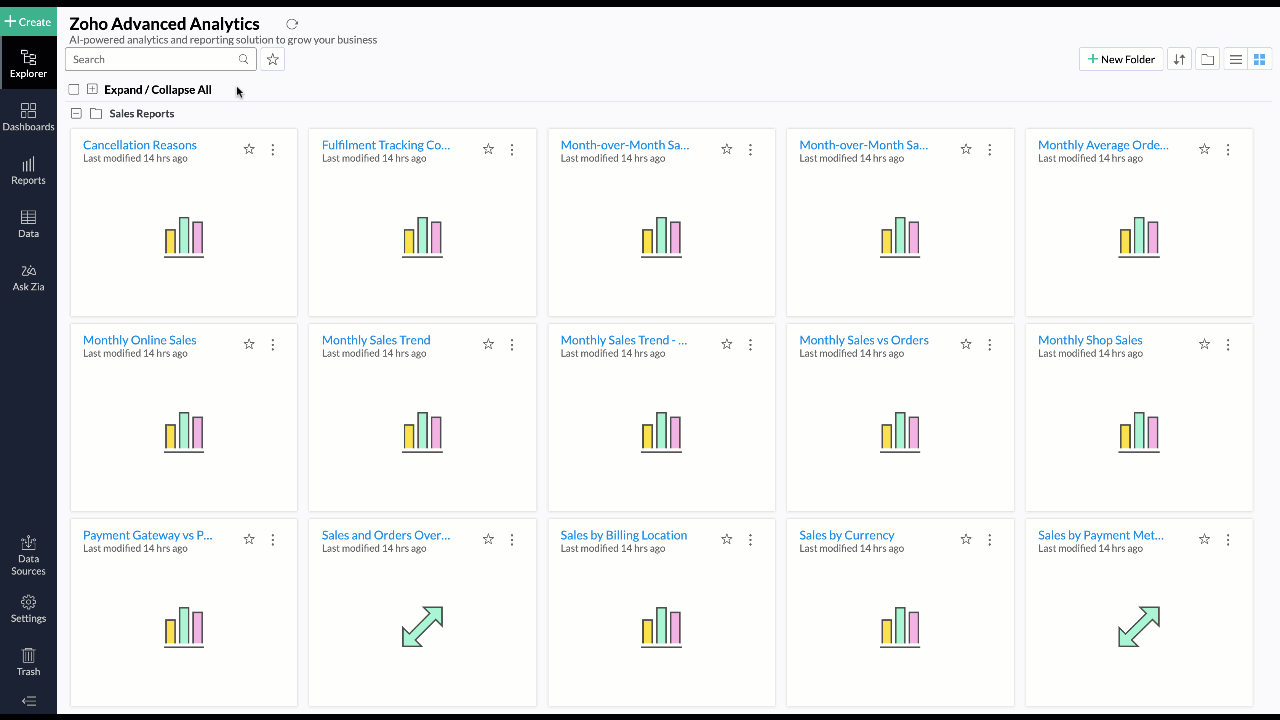Image resolution: width=1280 pixels, height=720 pixels.
Task: Collapse the Sales Reports folder
Action: pos(76,114)
